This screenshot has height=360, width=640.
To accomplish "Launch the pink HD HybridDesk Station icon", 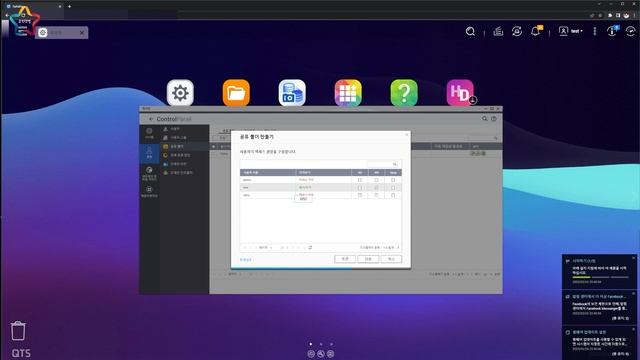I will (x=460, y=93).
